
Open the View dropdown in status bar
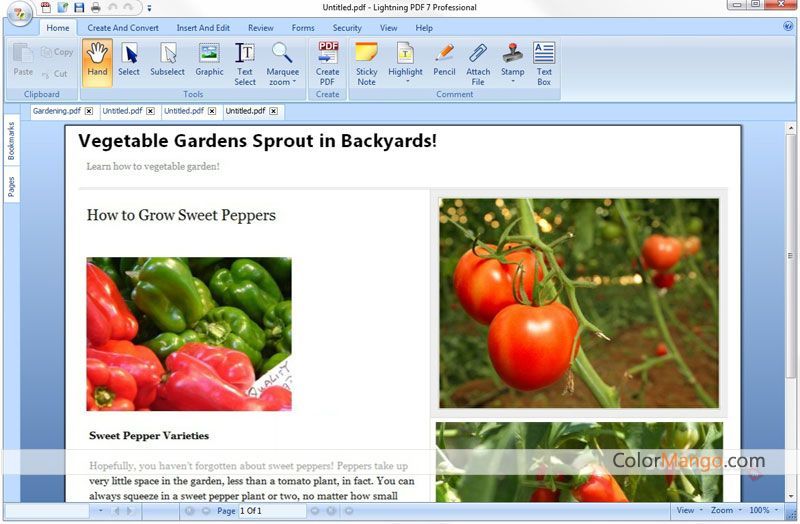689,510
